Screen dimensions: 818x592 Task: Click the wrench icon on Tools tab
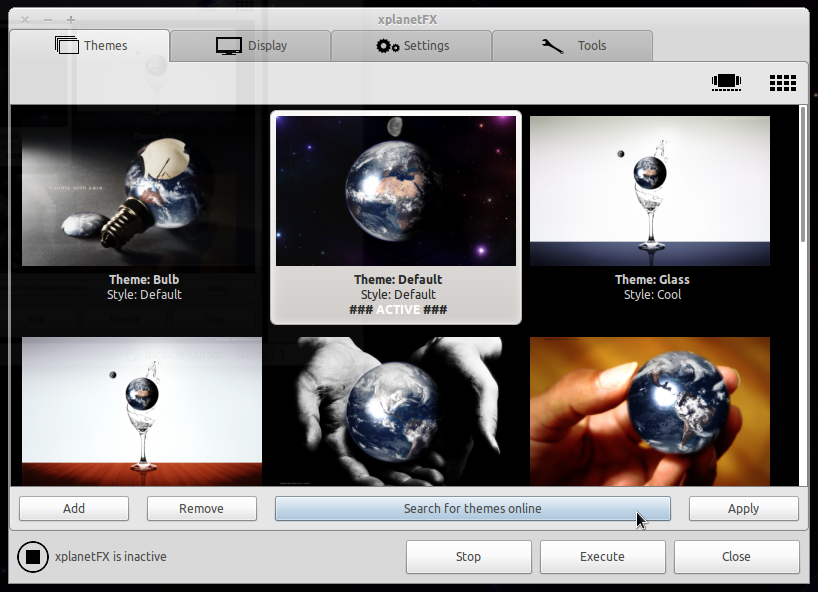coord(552,46)
